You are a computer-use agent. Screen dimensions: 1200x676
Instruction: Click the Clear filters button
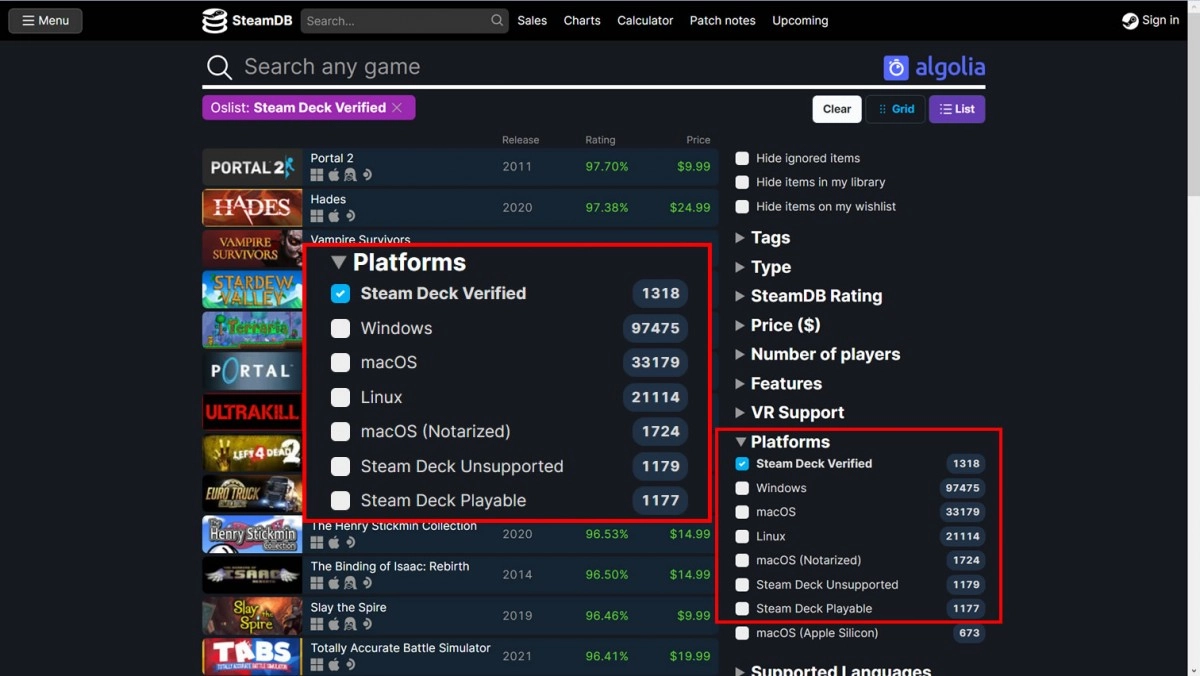click(x=837, y=109)
